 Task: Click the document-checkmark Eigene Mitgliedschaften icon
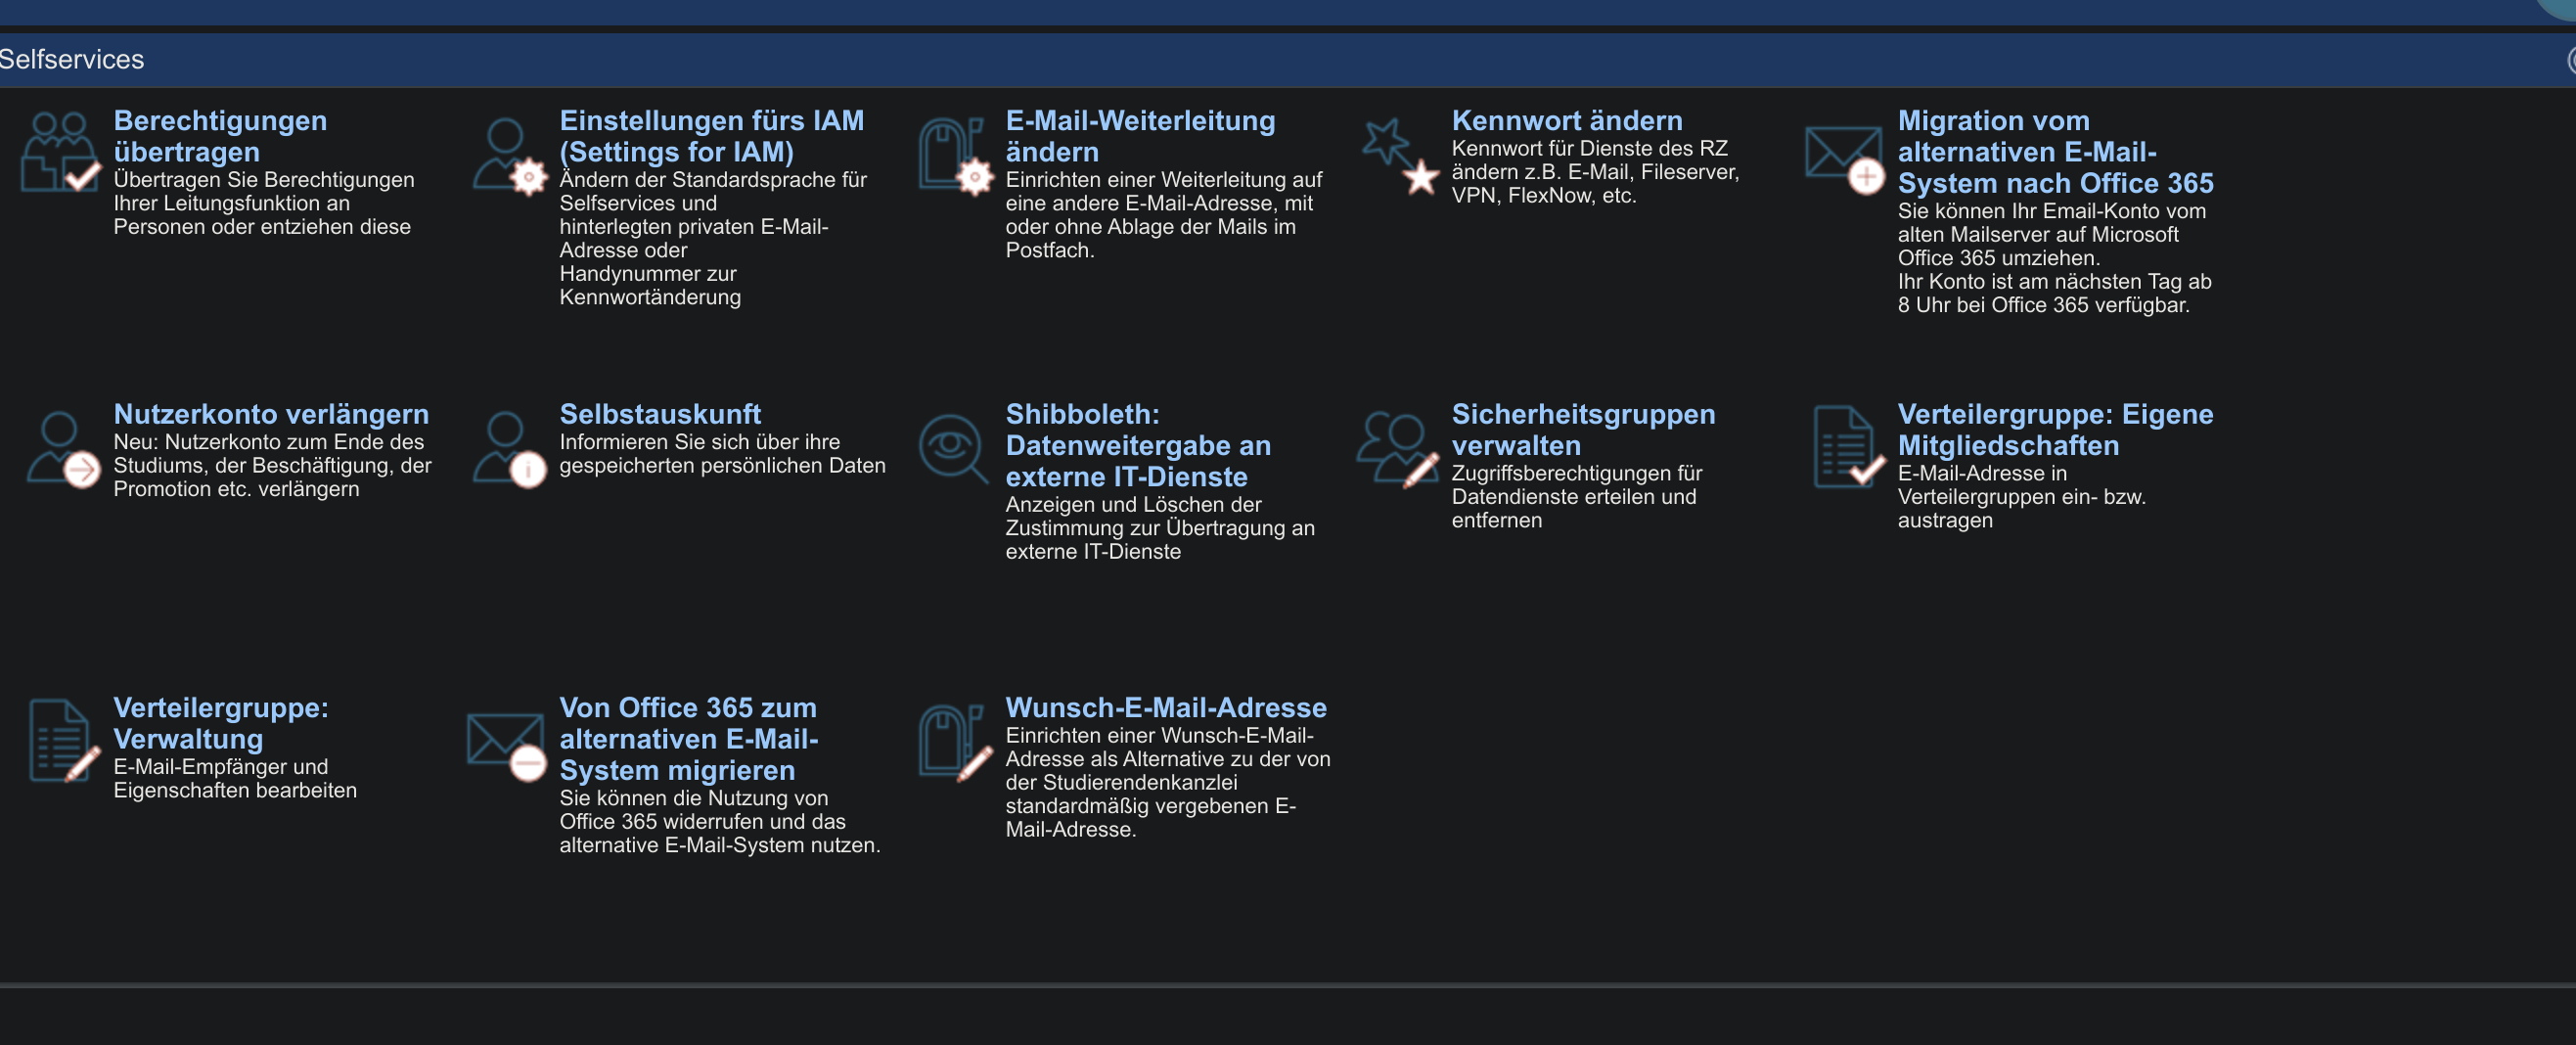click(x=1846, y=448)
